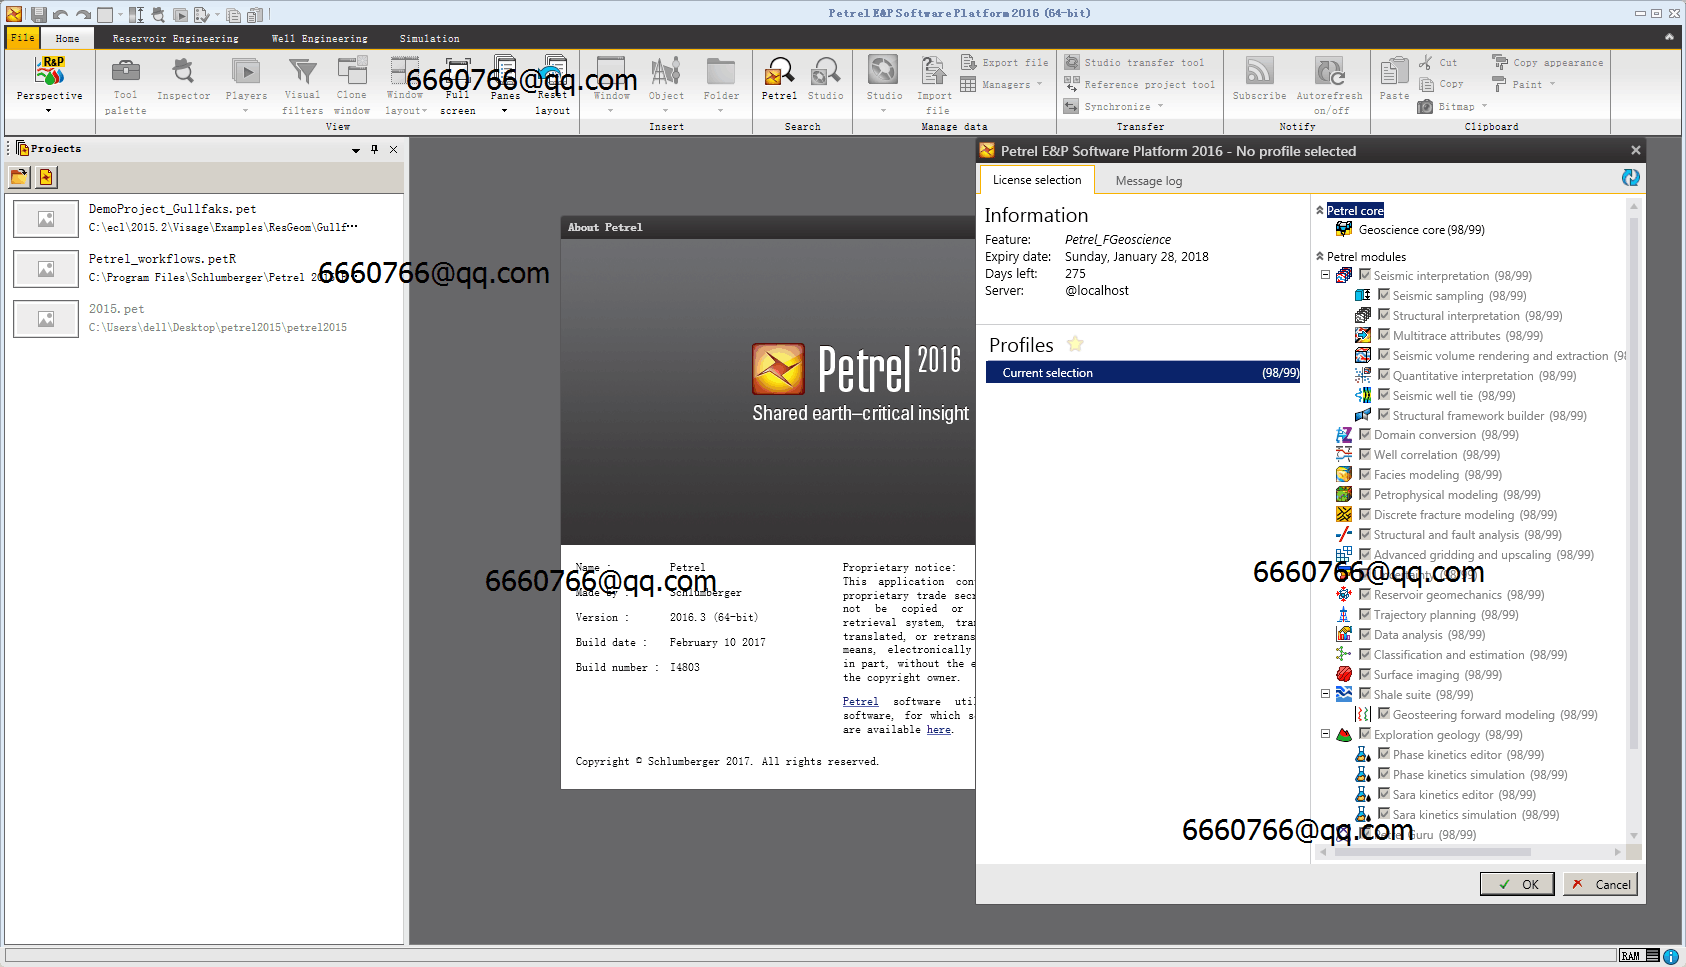This screenshot has height=967, width=1686.
Task: Toggle the Seismic interpretation checkbox
Action: [1364, 275]
